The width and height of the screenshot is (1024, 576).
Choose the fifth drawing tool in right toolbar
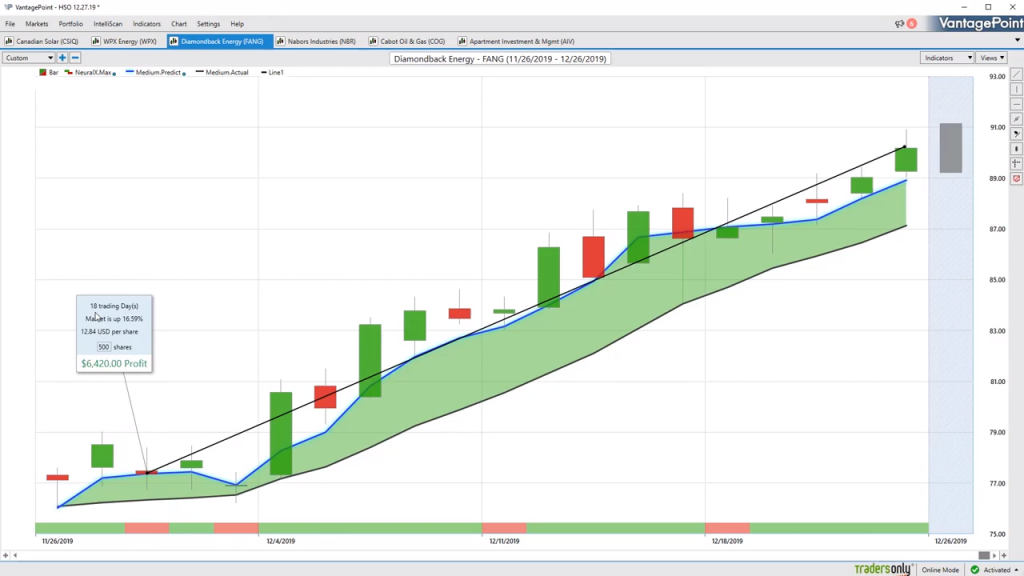click(1016, 134)
